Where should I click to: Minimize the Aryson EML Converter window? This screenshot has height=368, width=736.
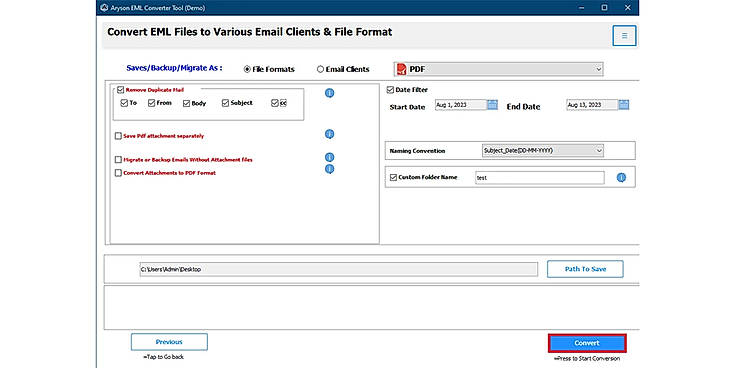[581, 8]
